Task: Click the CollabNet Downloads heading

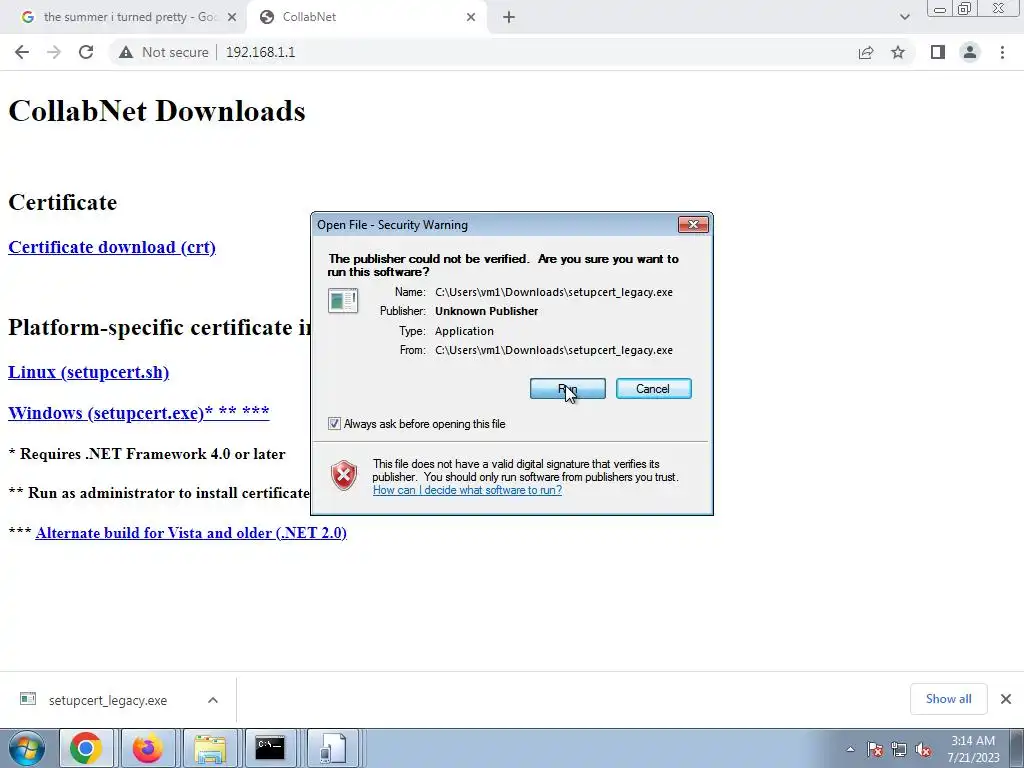Action: pos(157,111)
